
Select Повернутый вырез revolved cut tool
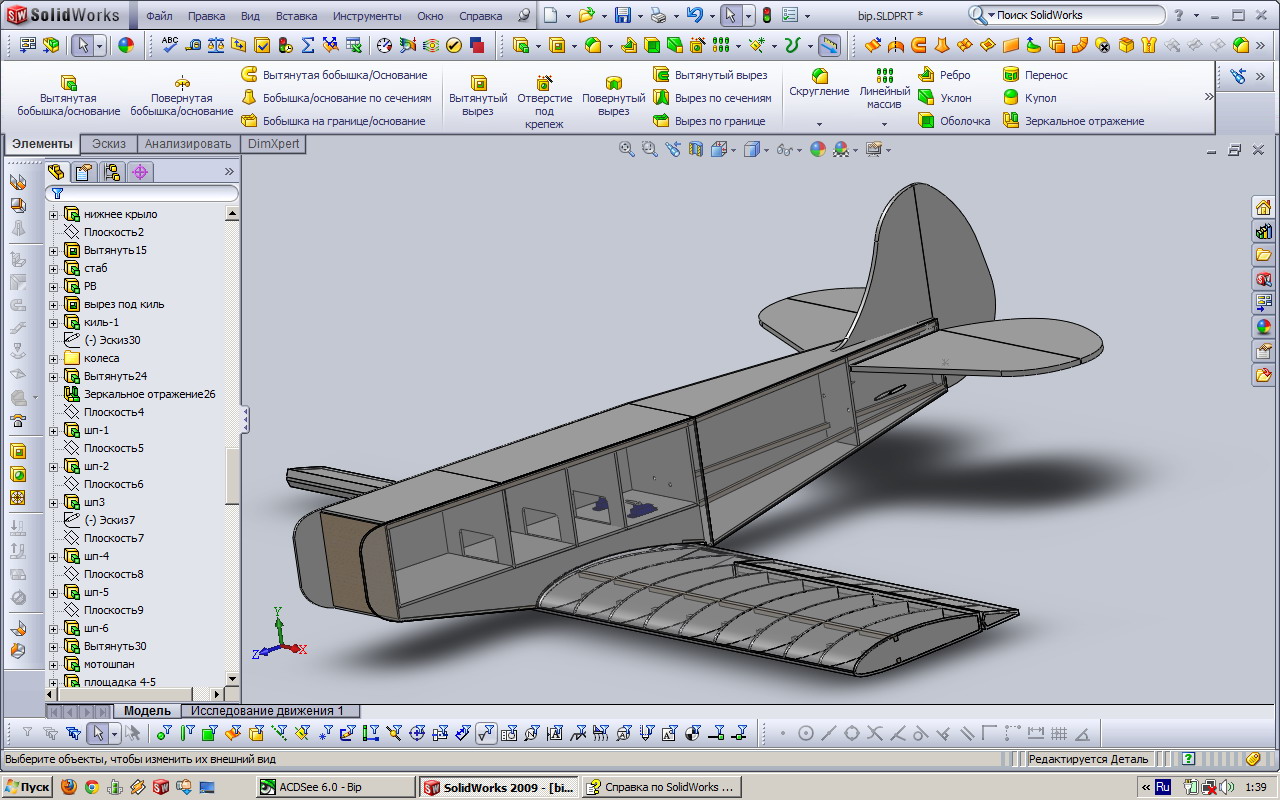tap(613, 96)
